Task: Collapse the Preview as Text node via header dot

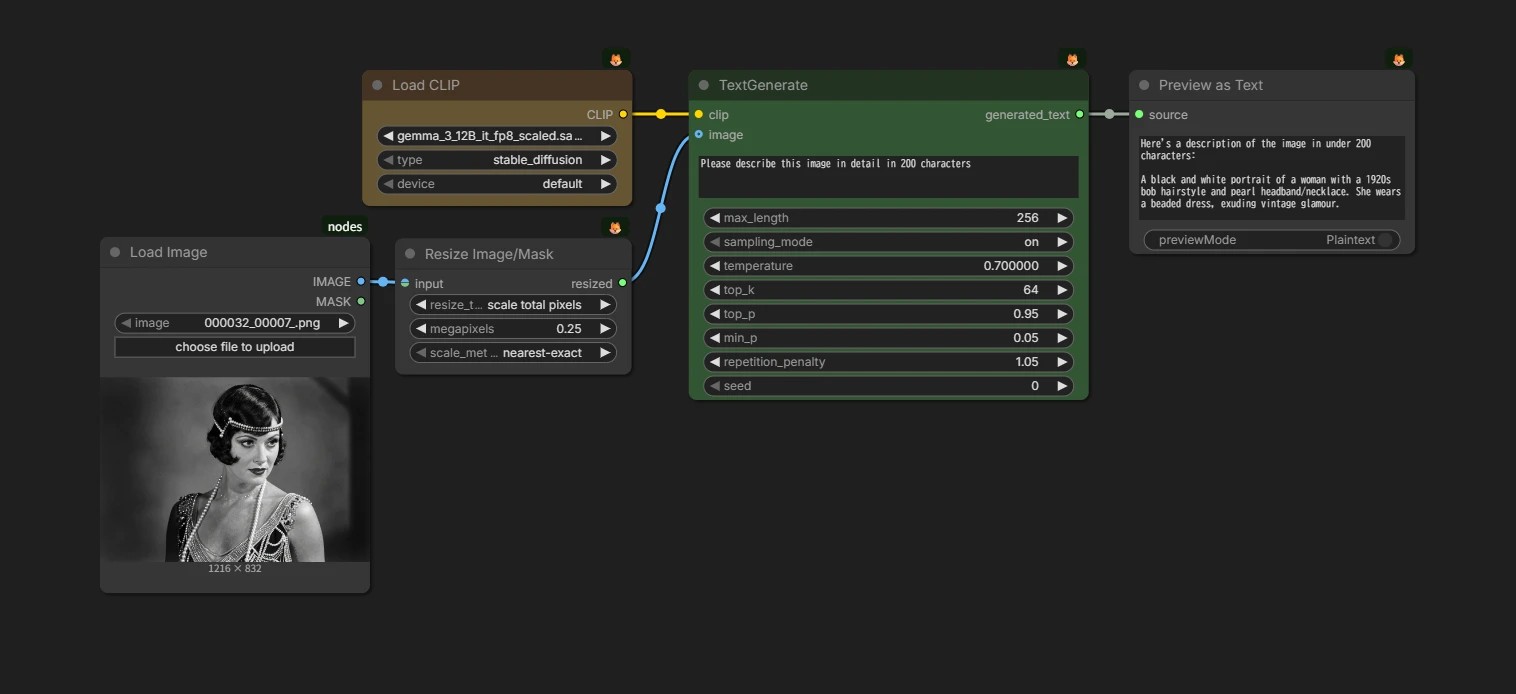Action: coord(1144,86)
